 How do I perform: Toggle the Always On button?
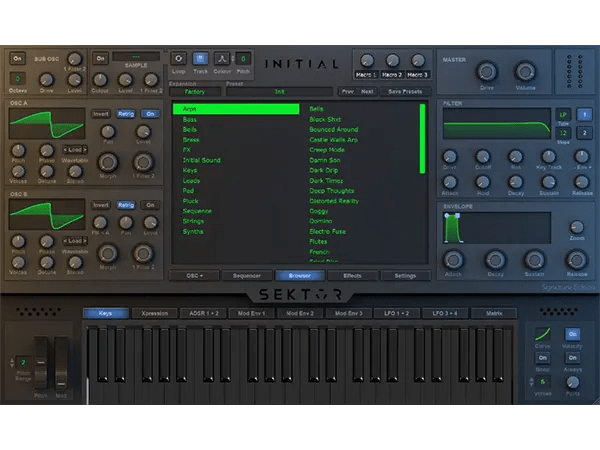coord(572,358)
